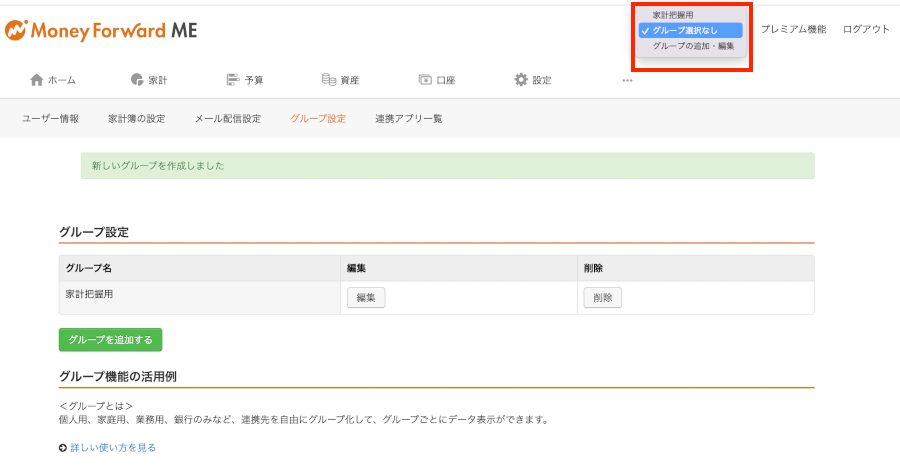Click the coin stack icon for 資産
900x466 pixels.
[329, 80]
